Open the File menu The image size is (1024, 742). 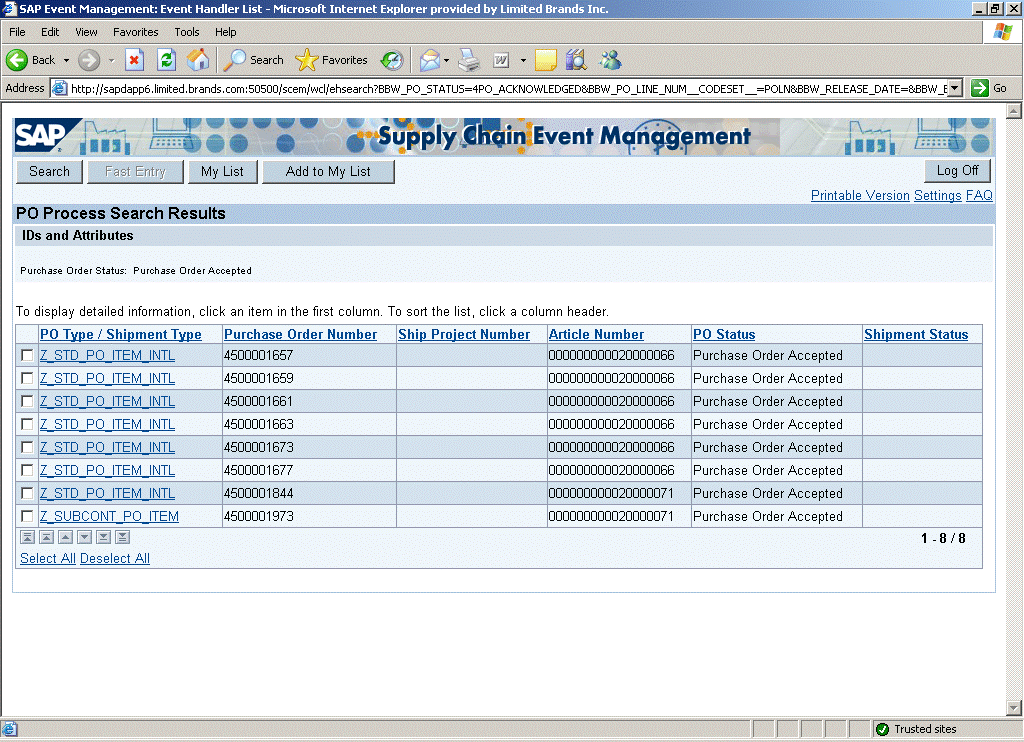coord(17,32)
